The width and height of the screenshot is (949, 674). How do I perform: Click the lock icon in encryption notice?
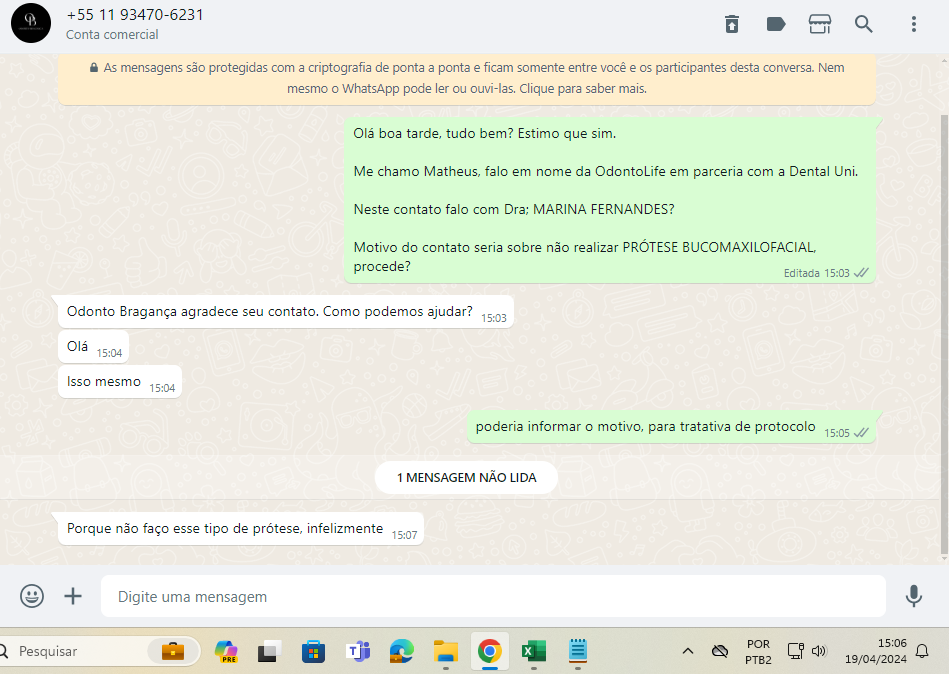click(94, 68)
